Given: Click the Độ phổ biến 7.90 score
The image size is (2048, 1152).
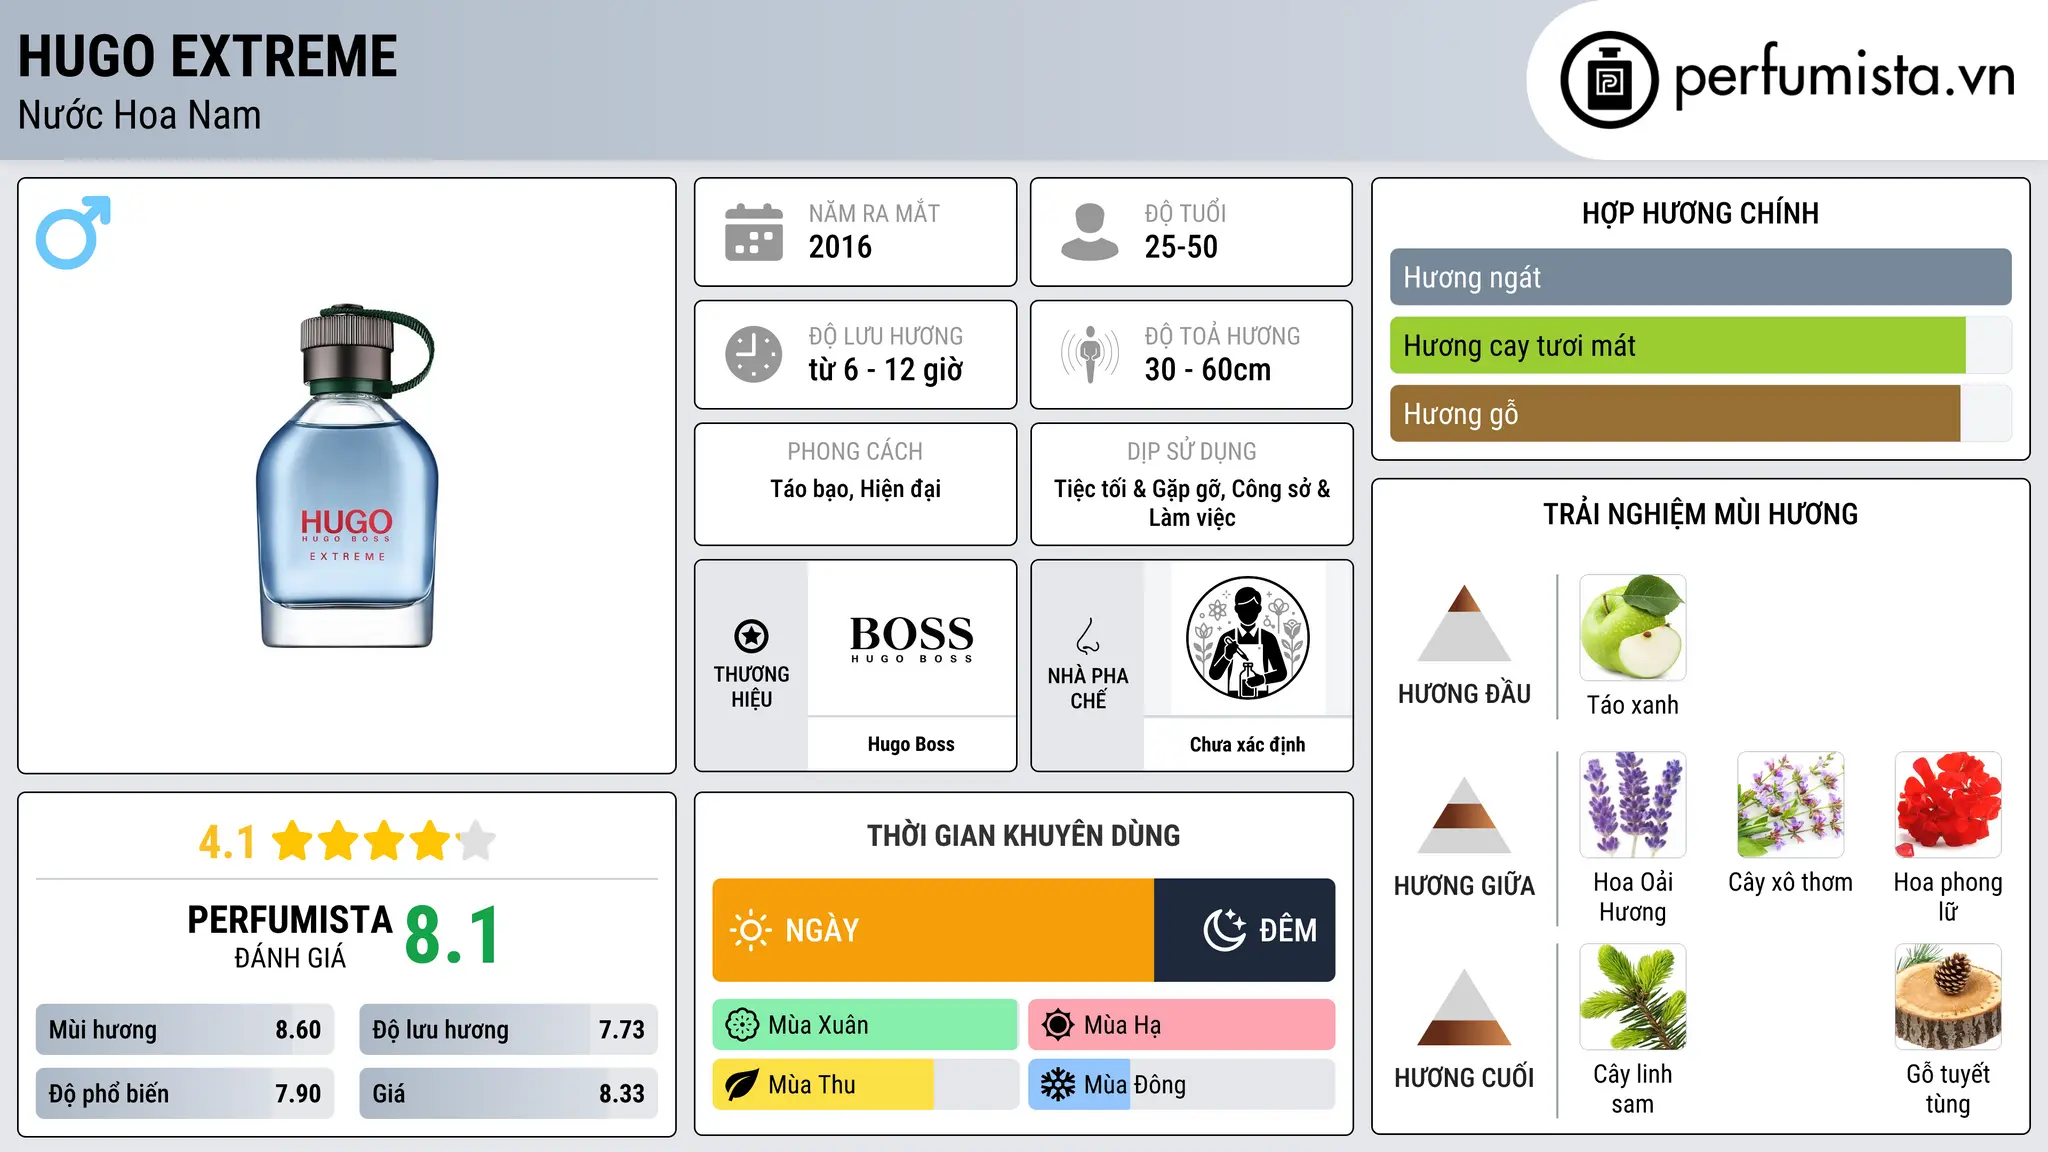Looking at the screenshot, I should click(185, 1093).
